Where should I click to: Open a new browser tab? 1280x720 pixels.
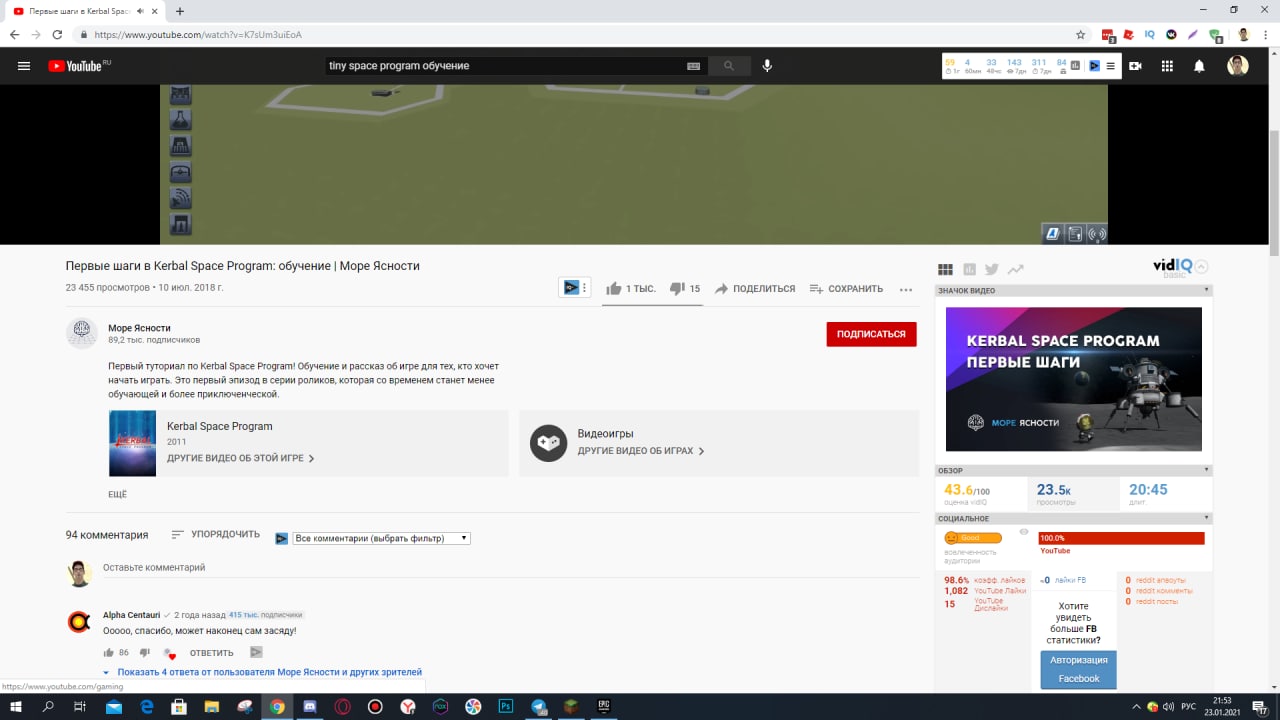pyautogui.click(x=180, y=11)
